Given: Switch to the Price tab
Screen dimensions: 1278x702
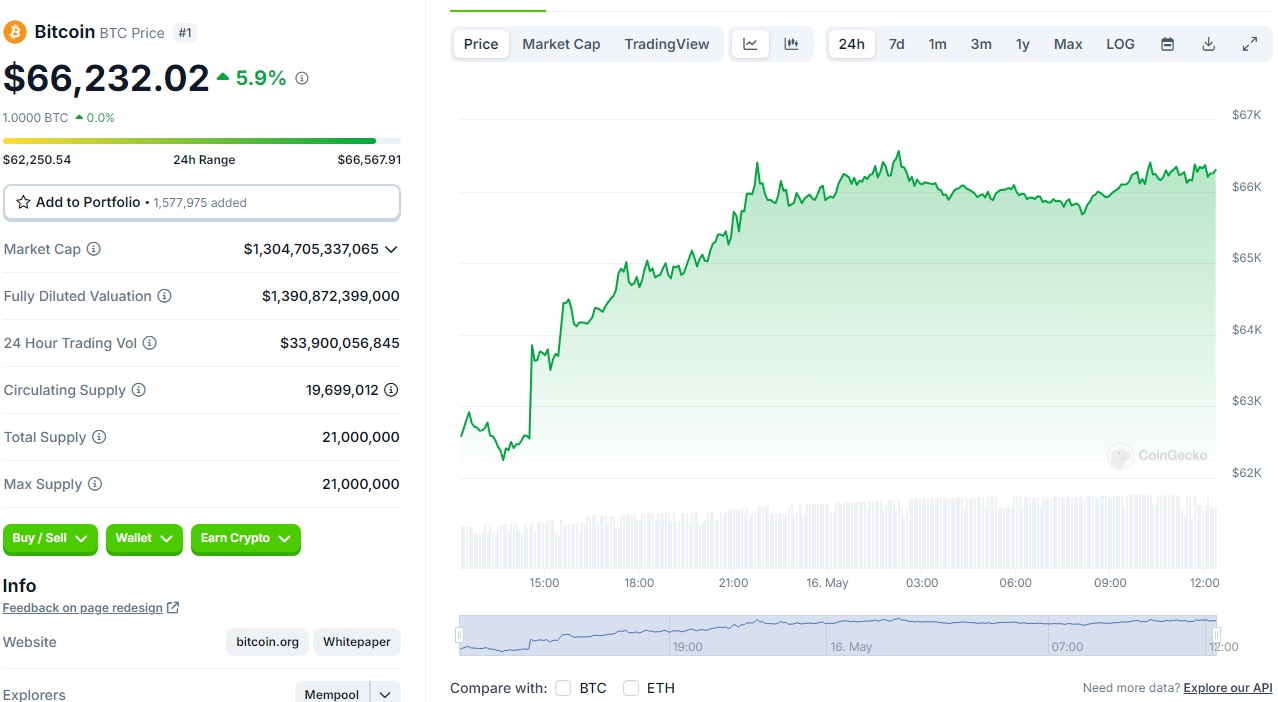Looking at the screenshot, I should [x=481, y=44].
